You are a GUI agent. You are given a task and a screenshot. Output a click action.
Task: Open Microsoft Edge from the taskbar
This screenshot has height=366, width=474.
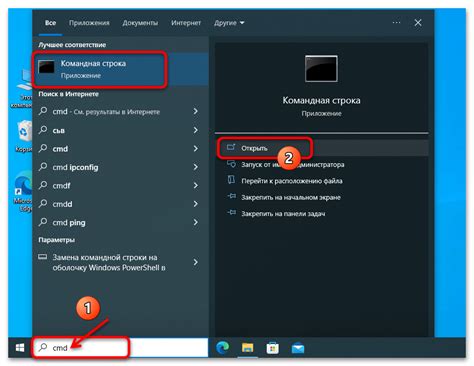pyautogui.click(x=222, y=348)
